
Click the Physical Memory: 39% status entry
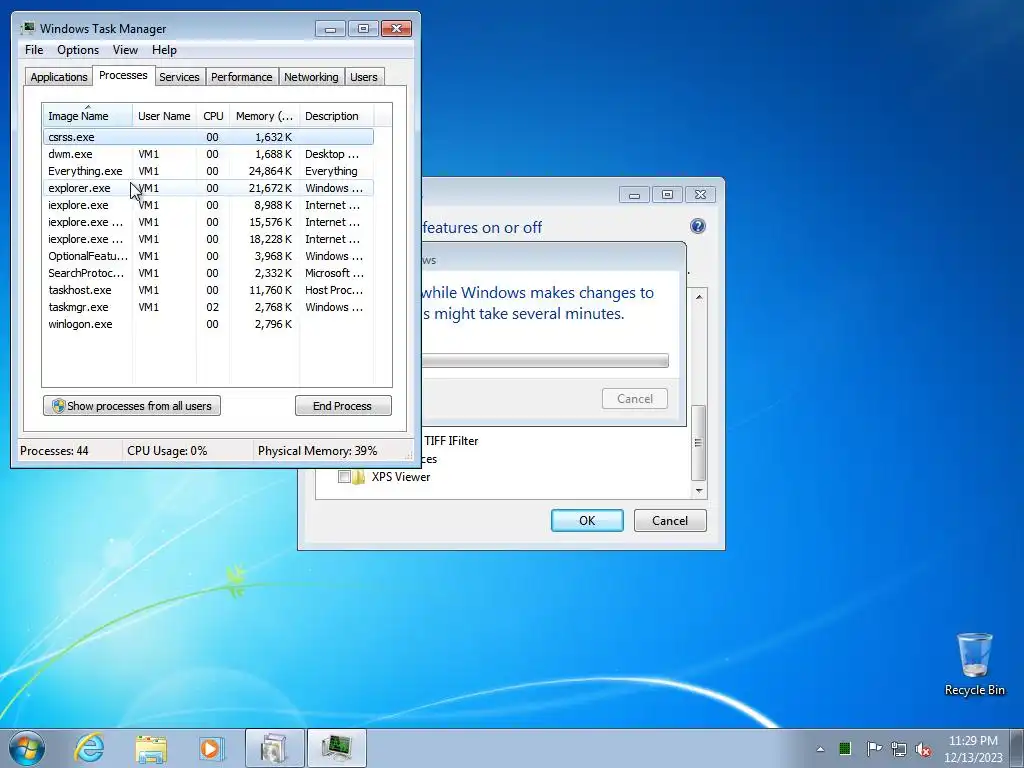click(x=317, y=451)
